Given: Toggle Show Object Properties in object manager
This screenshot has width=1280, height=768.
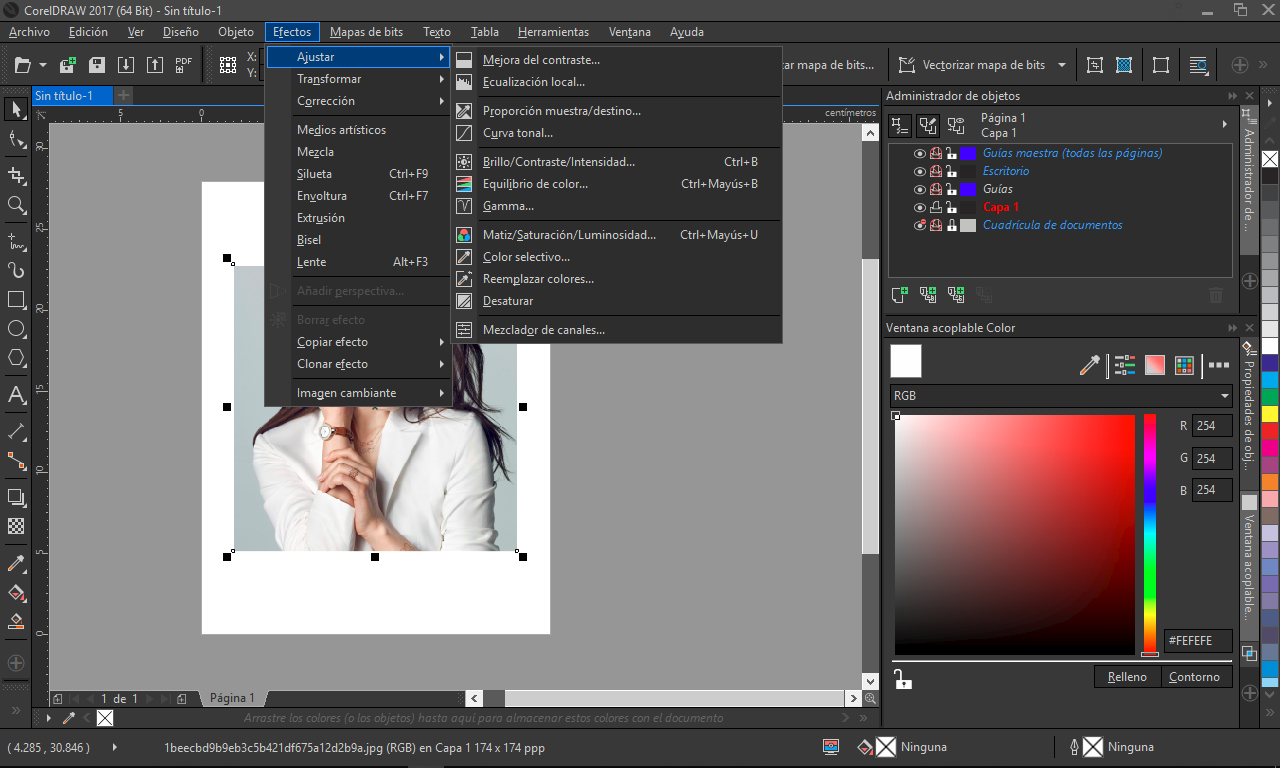Looking at the screenshot, I should 900,125.
